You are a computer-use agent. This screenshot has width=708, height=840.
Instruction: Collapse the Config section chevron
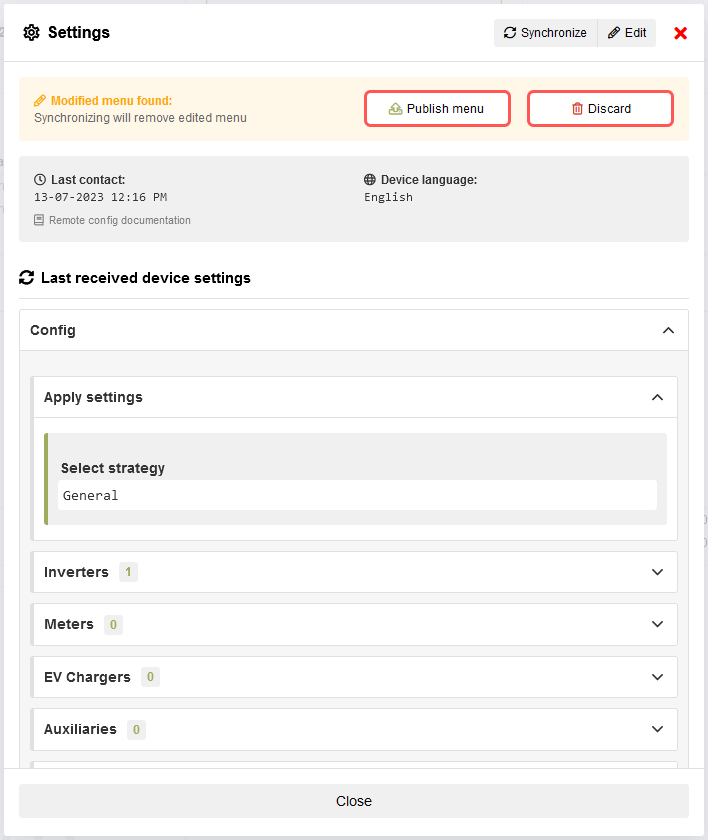point(668,330)
